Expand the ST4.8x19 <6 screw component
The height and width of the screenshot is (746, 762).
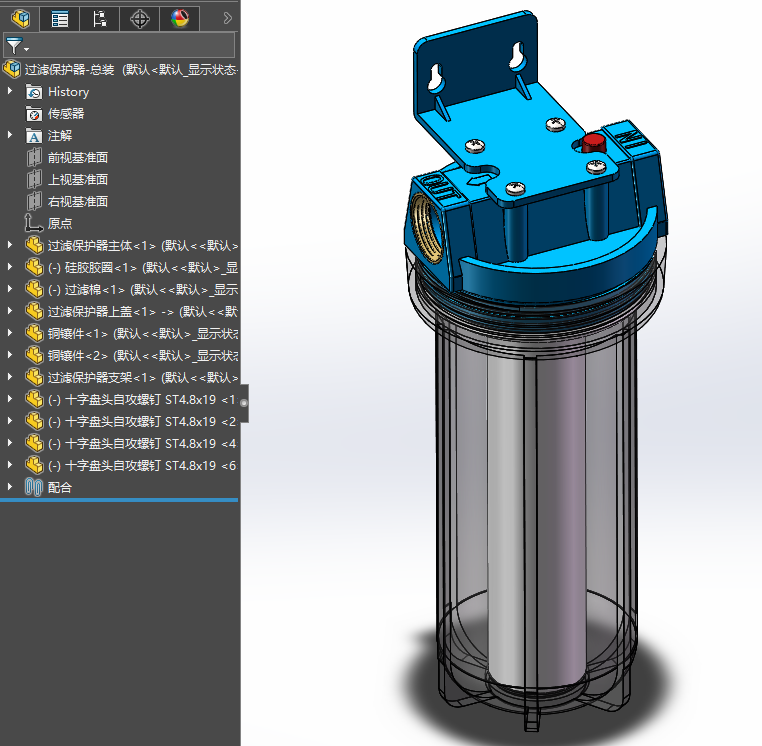point(10,465)
